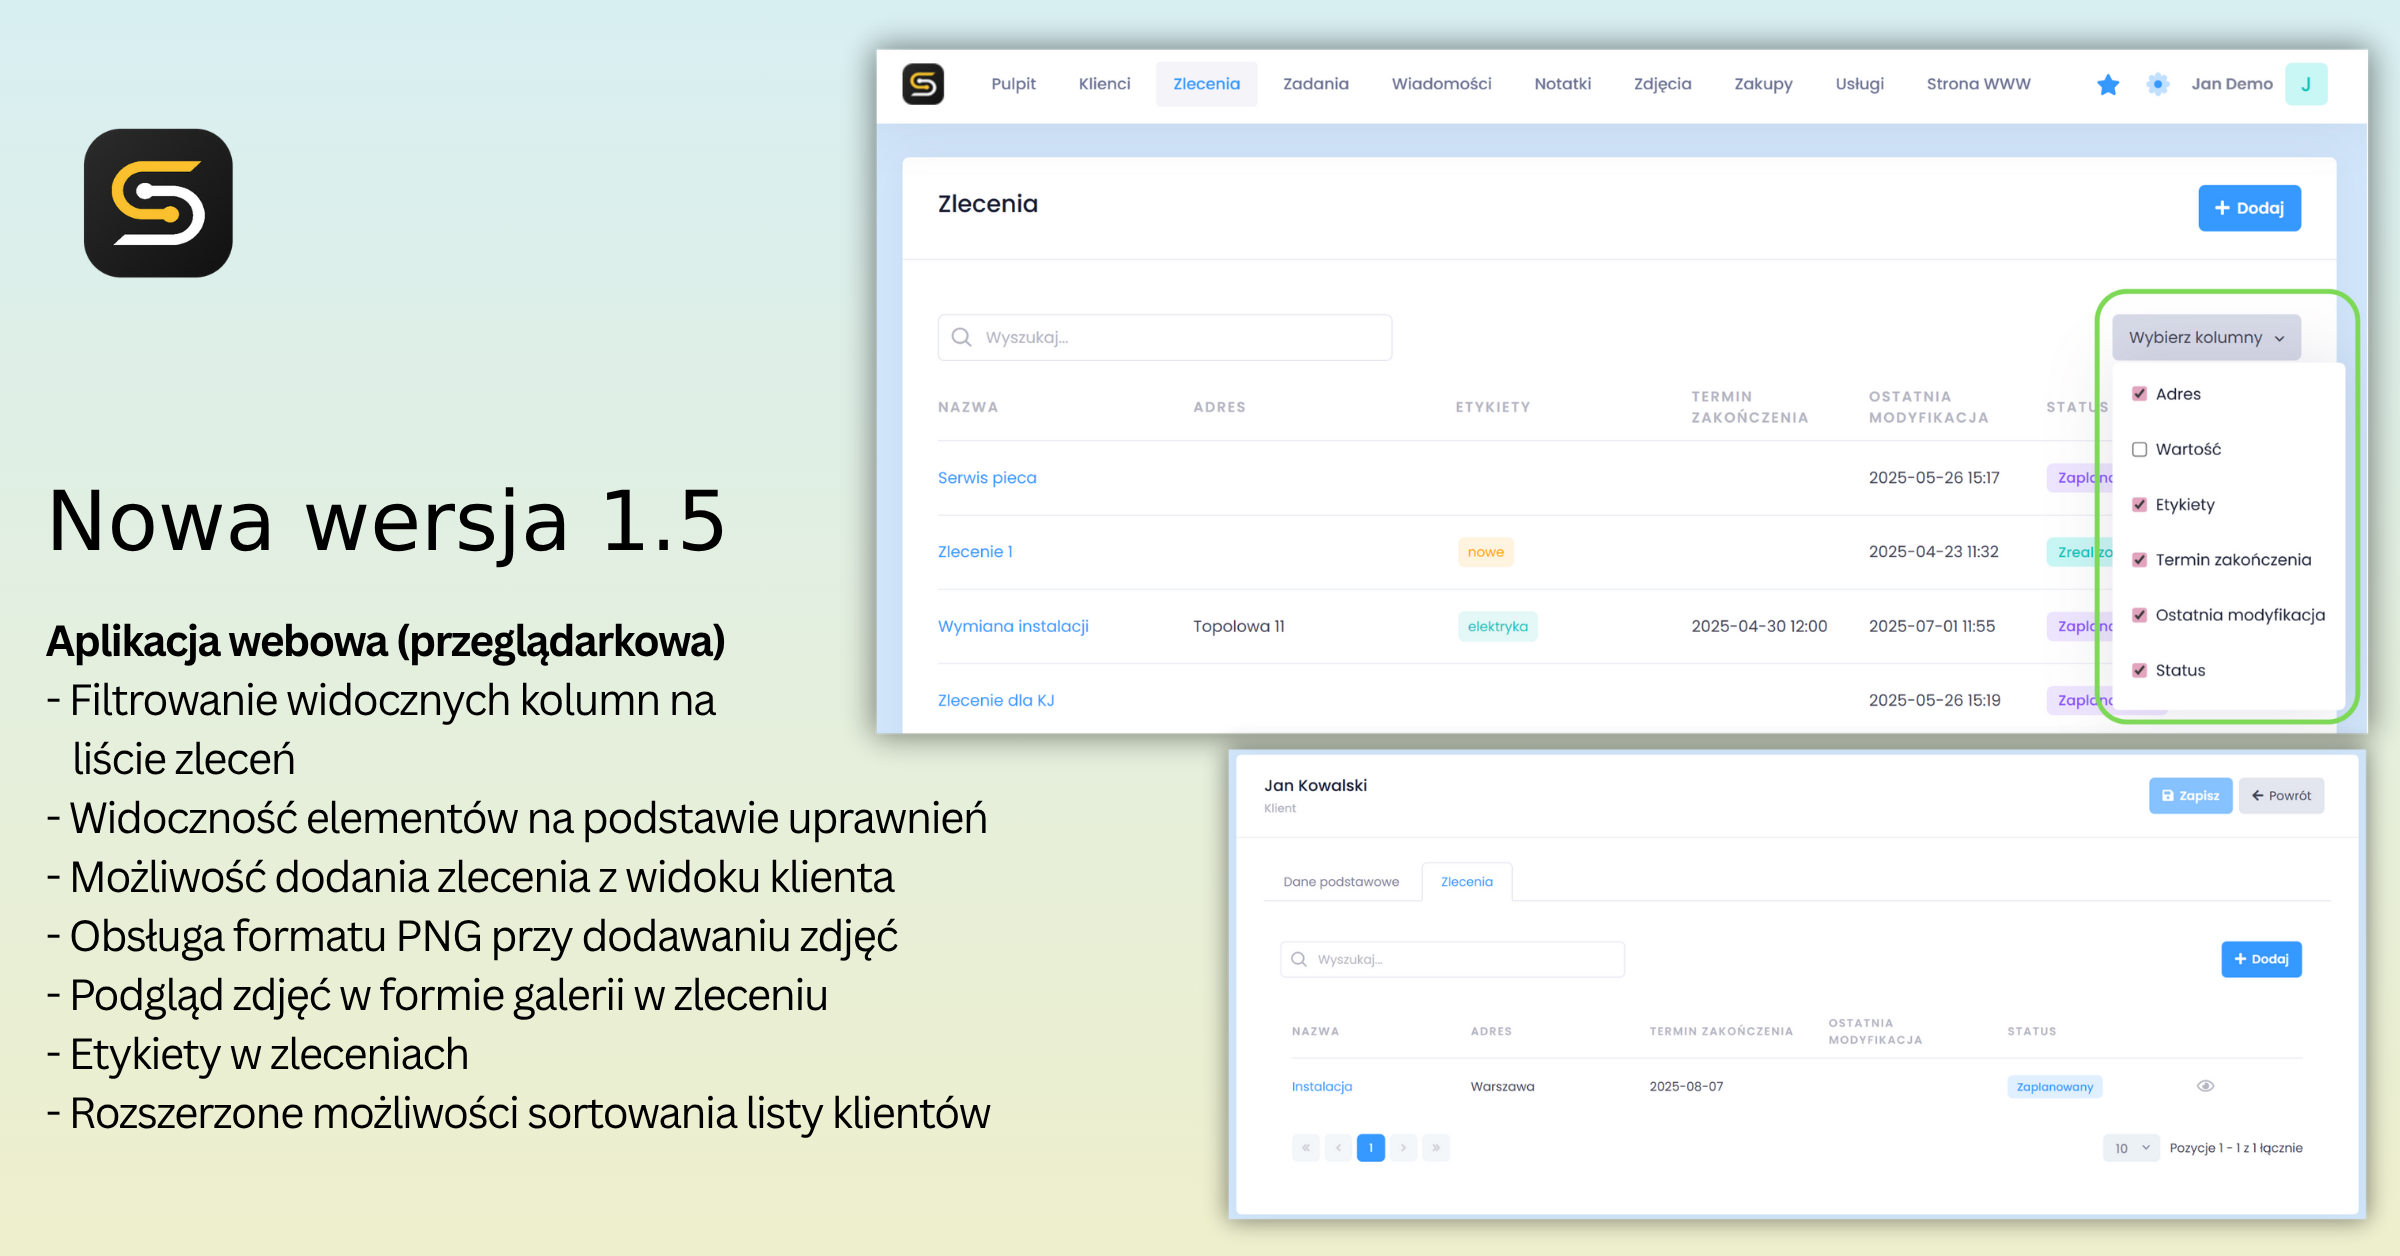
Task: Change page size using the 10 dropdown
Action: [x=2130, y=1147]
